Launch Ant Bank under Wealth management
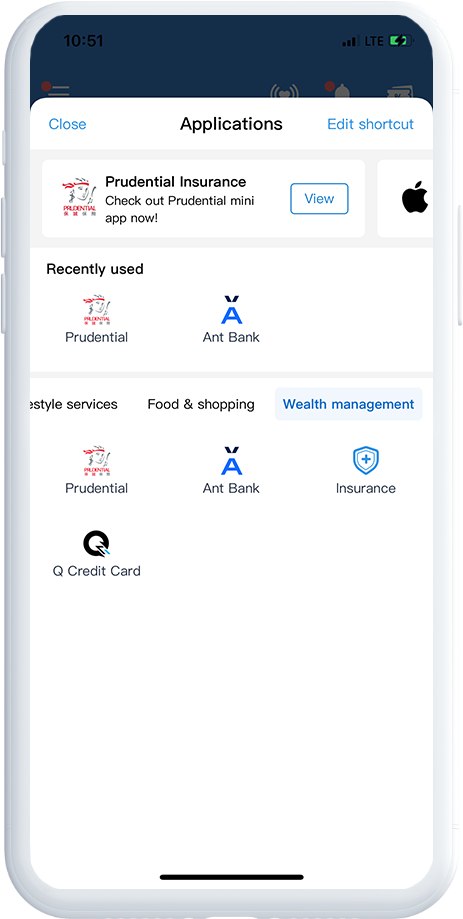The width and height of the screenshot is (463, 919). [x=231, y=470]
